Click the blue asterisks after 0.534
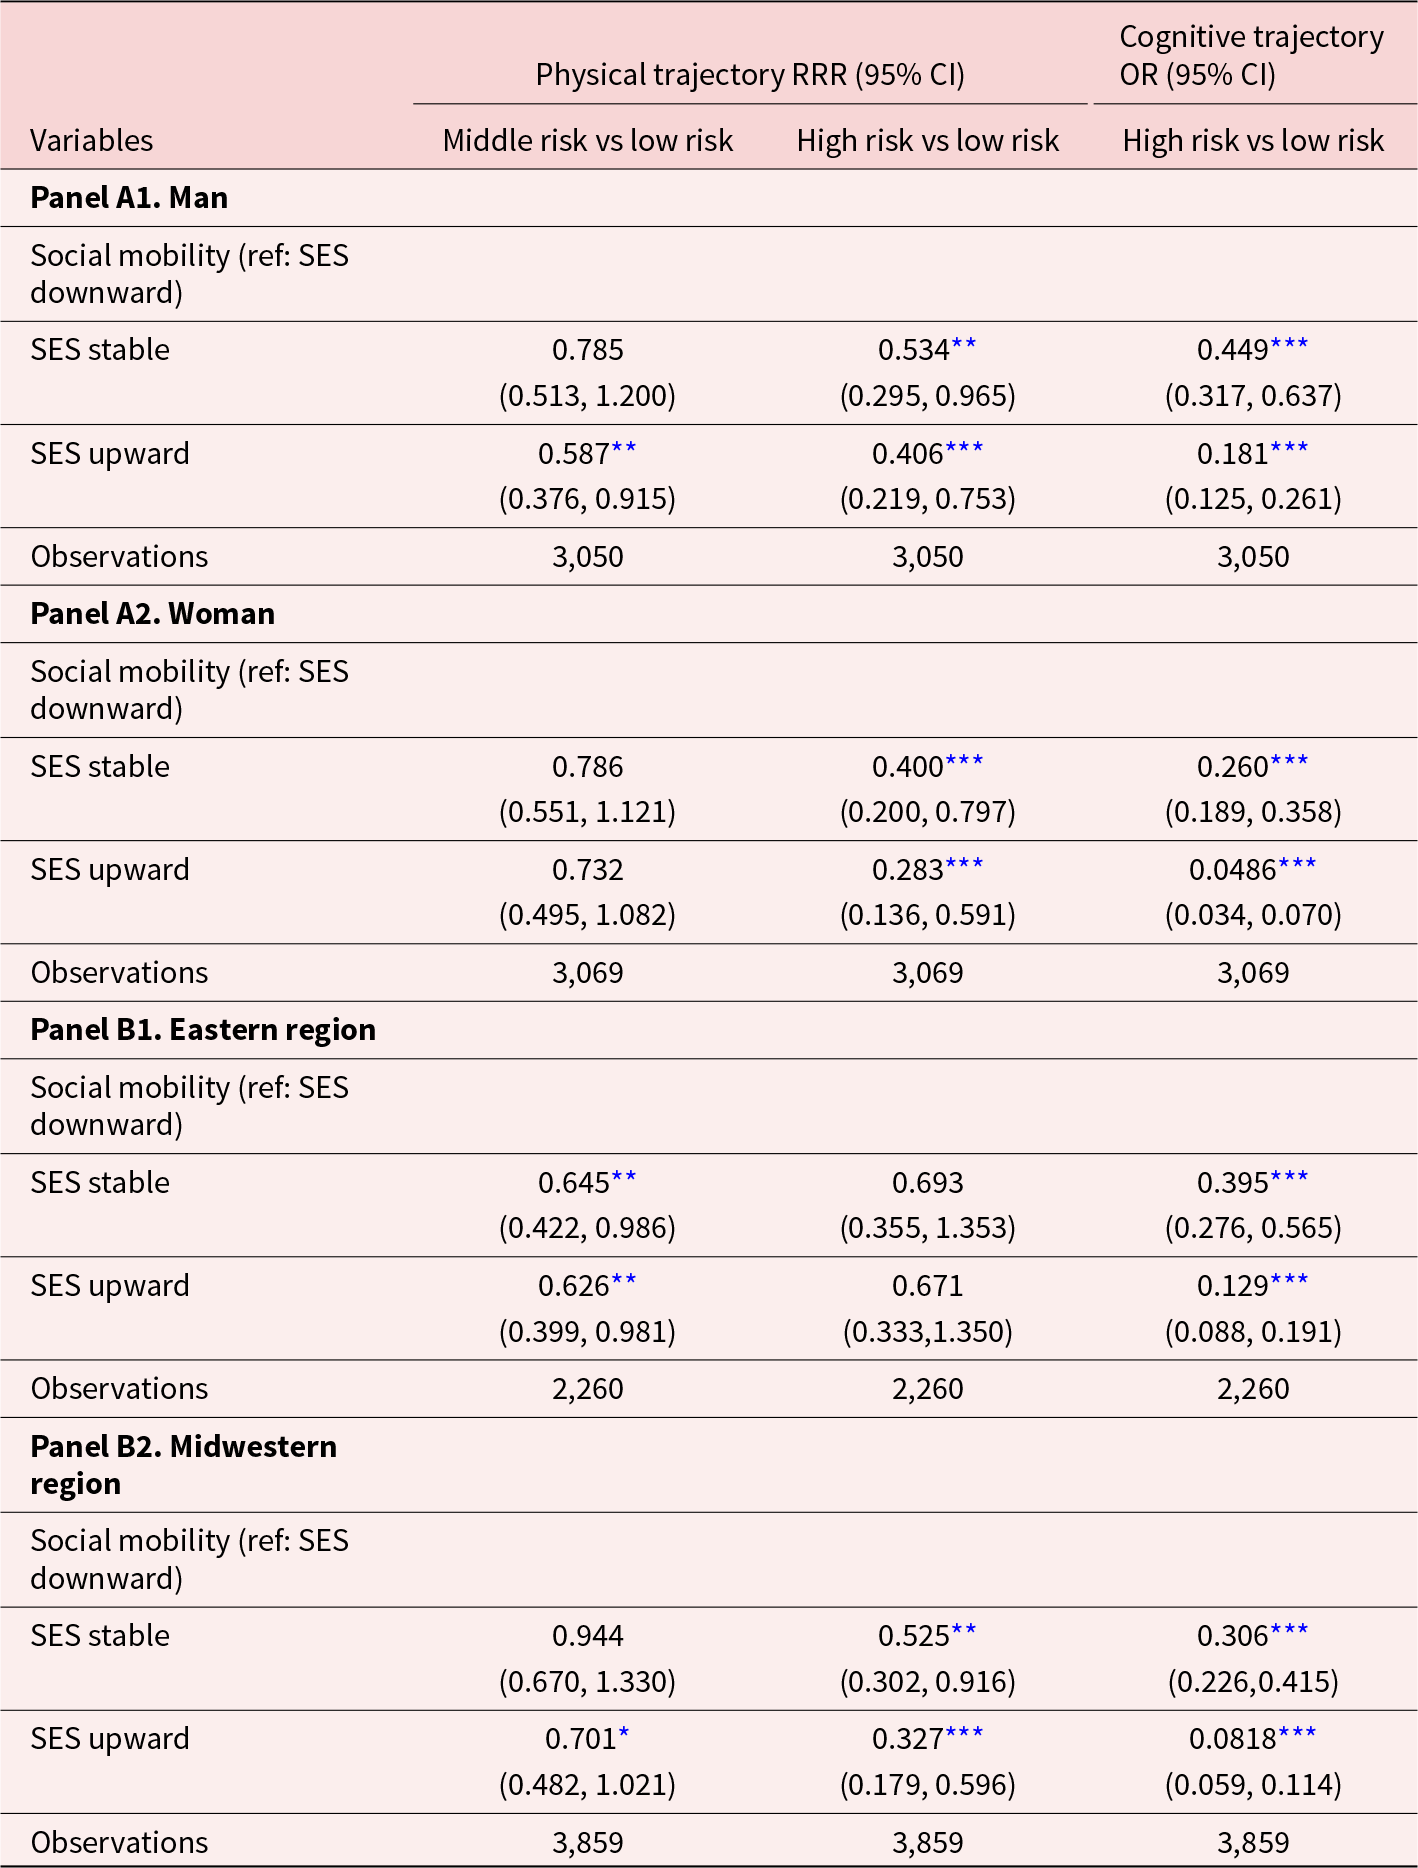The image size is (1418, 1868). (x=964, y=346)
